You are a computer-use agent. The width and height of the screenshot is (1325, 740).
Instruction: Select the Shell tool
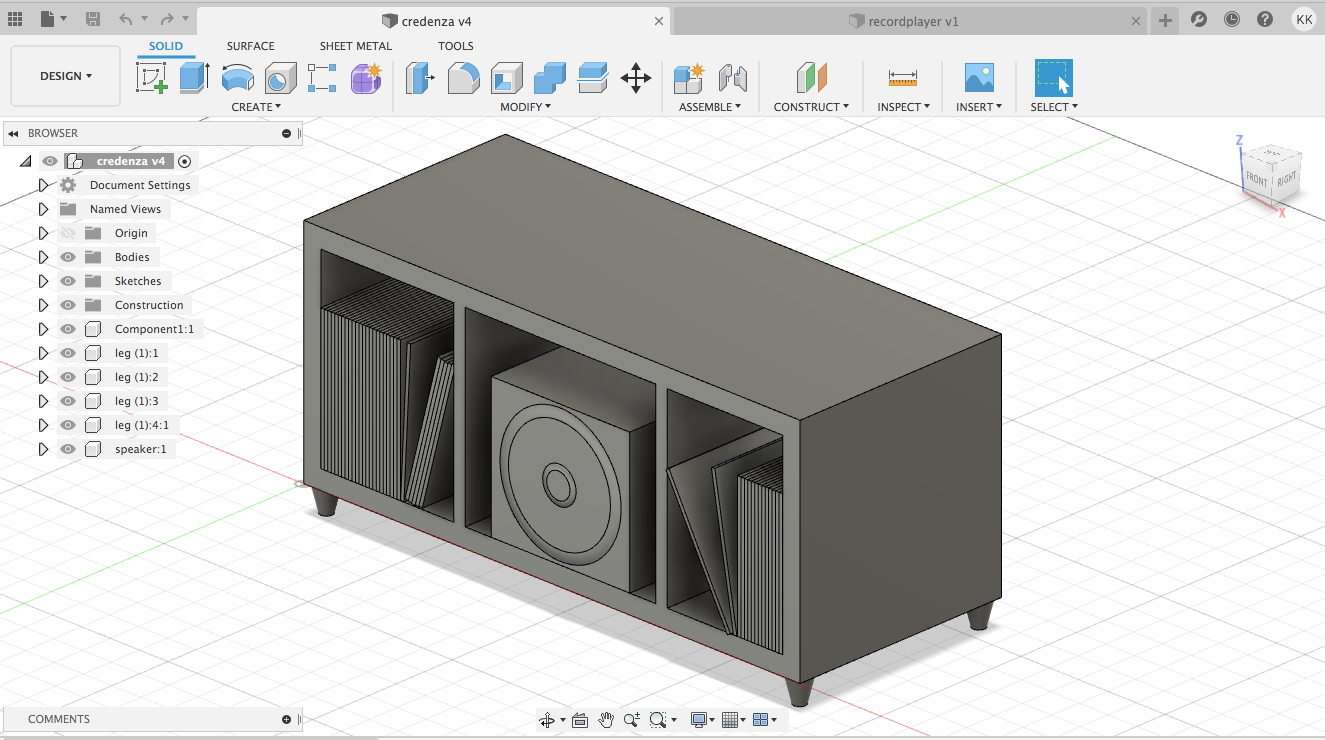[x=506, y=78]
